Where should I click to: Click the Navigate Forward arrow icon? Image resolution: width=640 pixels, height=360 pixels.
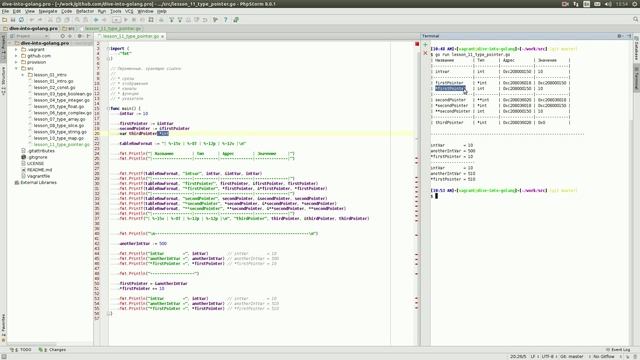[x=104, y=20]
